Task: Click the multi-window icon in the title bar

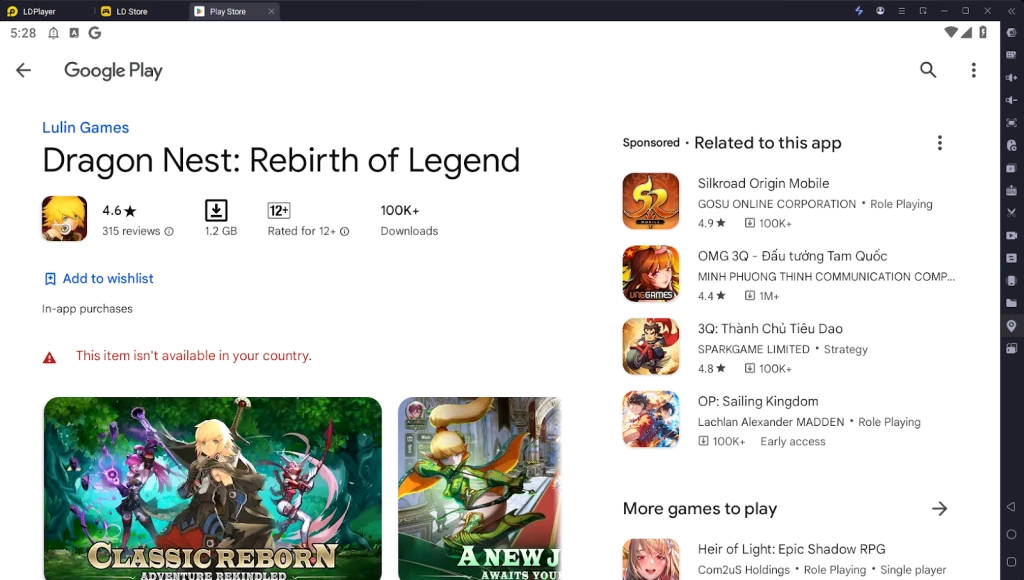Action: pyautogui.click(x=923, y=10)
